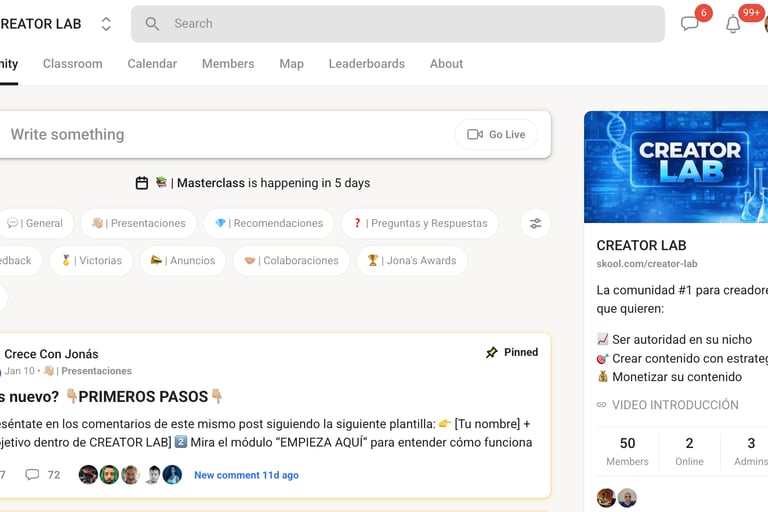Viewport: 768px width, 512px height.
Task: Open author profile Crece Con Jonás
Action: click(51, 354)
